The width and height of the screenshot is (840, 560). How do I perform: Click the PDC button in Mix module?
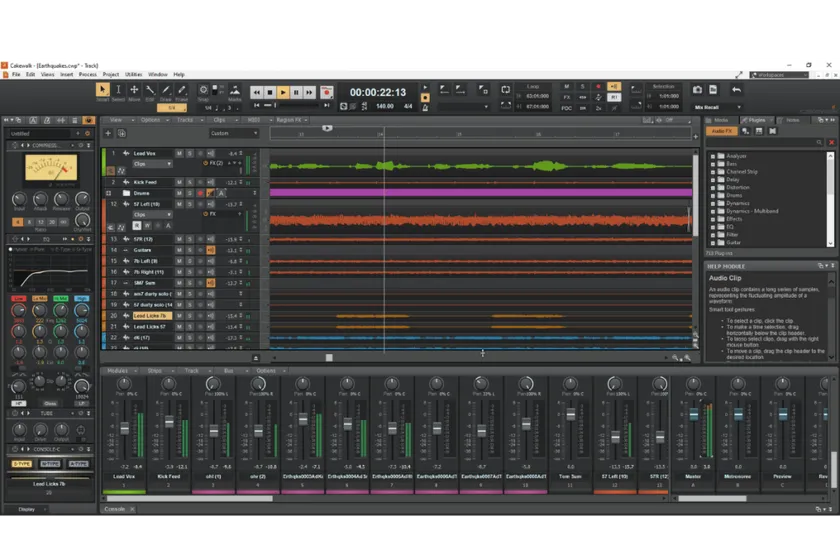click(567, 108)
